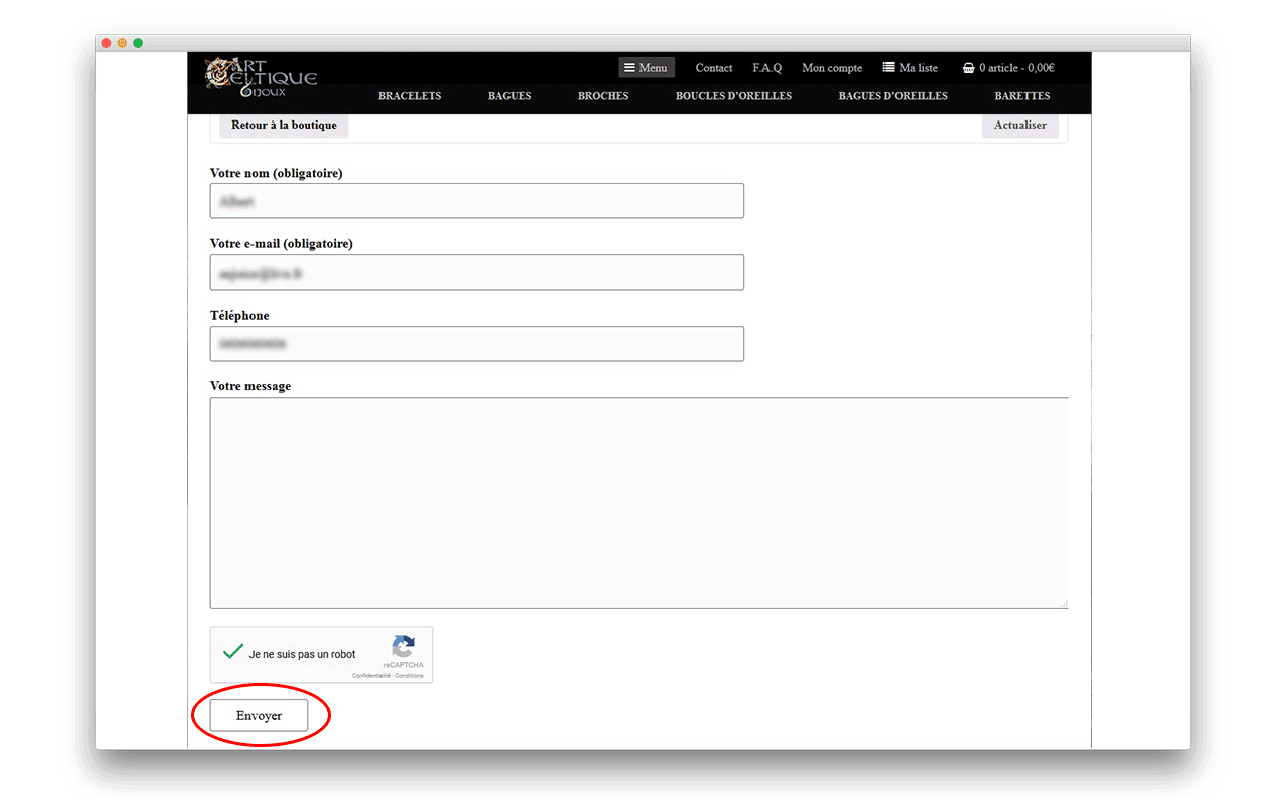Select the Barettes category
Screen dimensions: 1280x800
[1022, 96]
